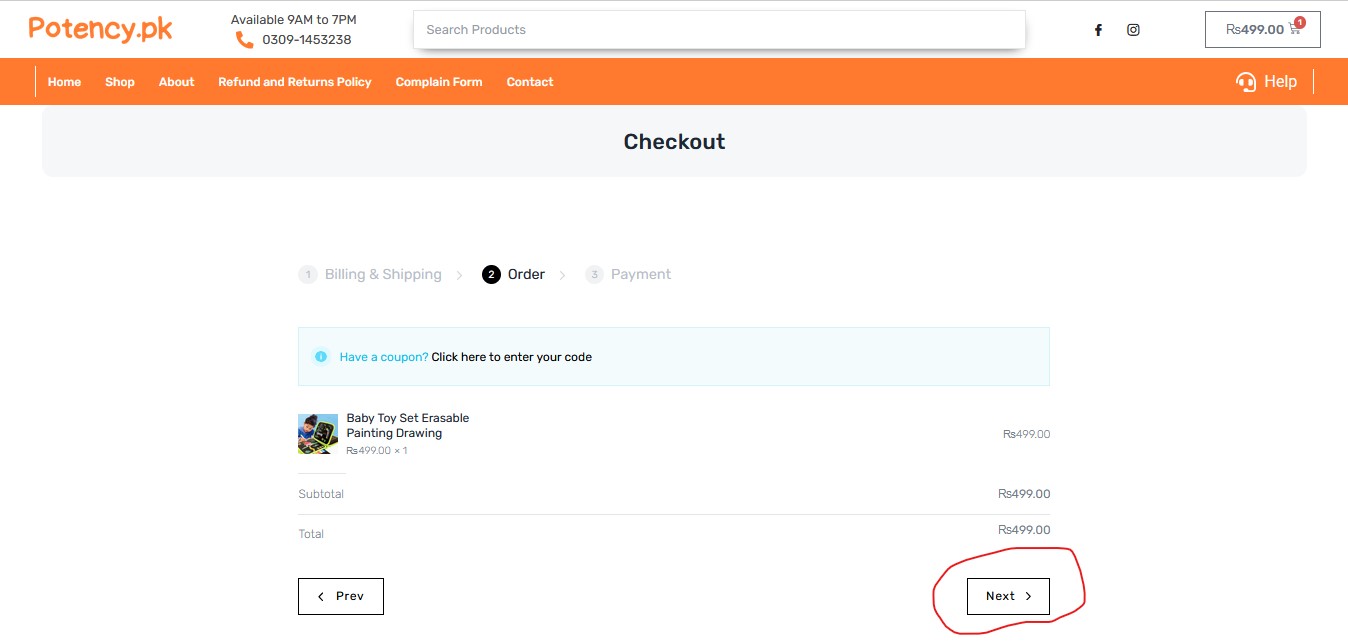1348x642 pixels.
Task: Open the Home menu item
Action: click(64, 82)
